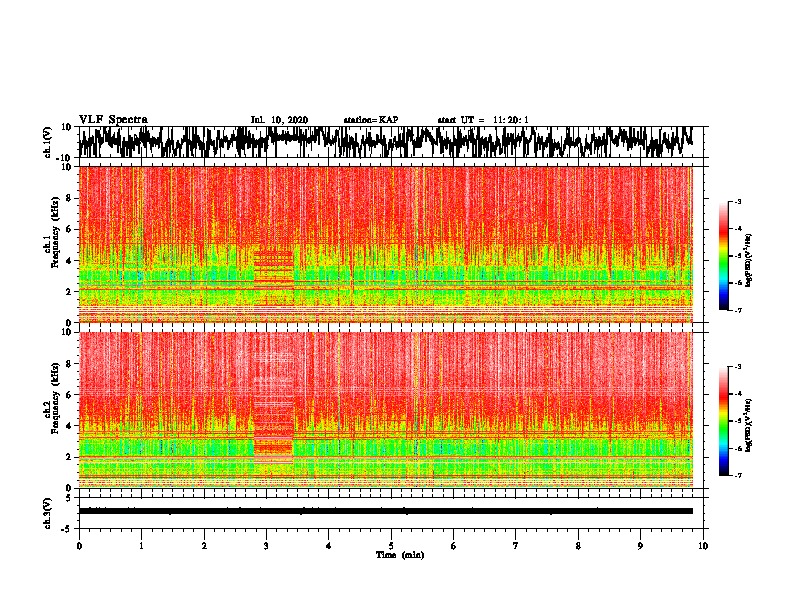Image resolution: width=792 pixels, height=612 pixels.
Task: Click time axis tick label "10"
Action: (703, 546)
